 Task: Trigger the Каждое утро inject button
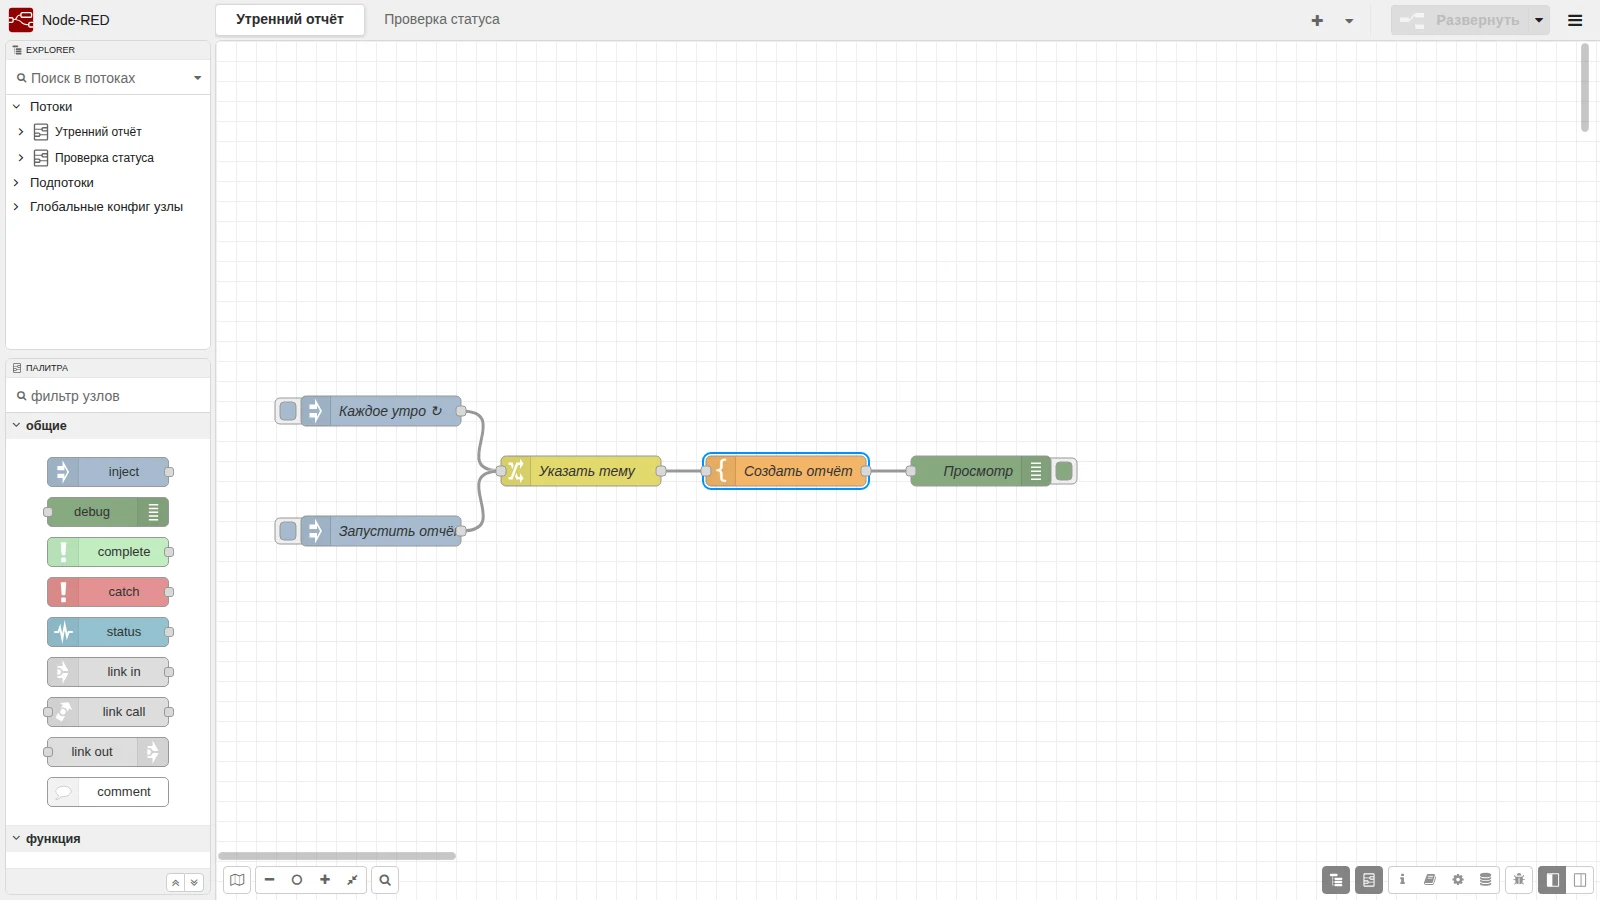[288, 411]
